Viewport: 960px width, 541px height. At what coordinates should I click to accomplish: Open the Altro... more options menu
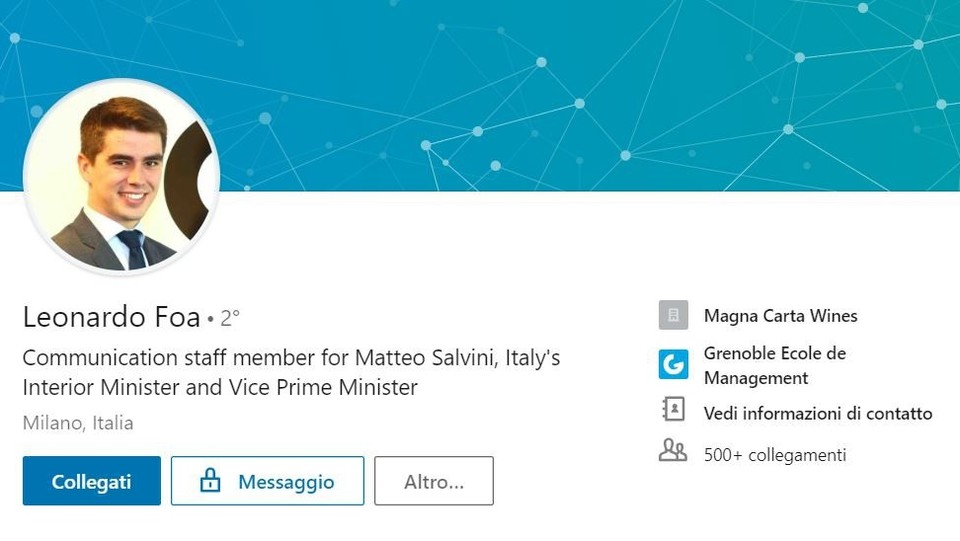(434, 481)
